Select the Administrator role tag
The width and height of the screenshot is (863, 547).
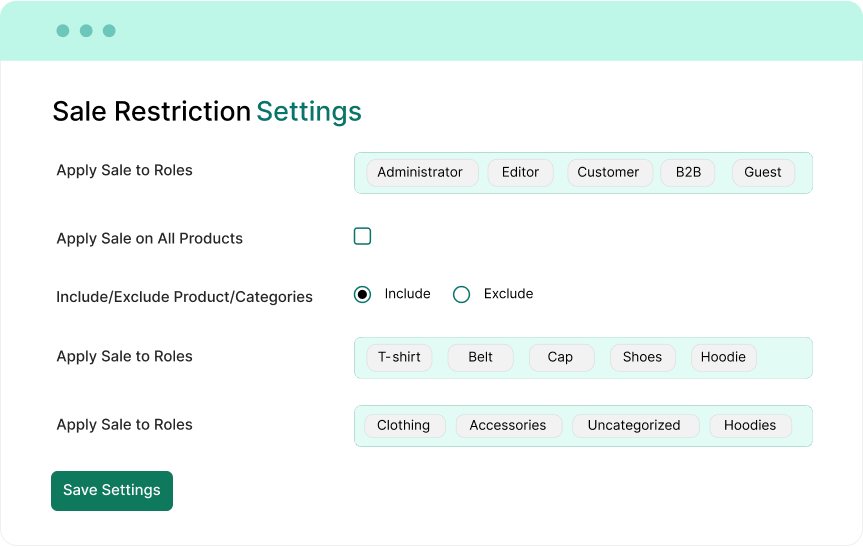(420, 172)
